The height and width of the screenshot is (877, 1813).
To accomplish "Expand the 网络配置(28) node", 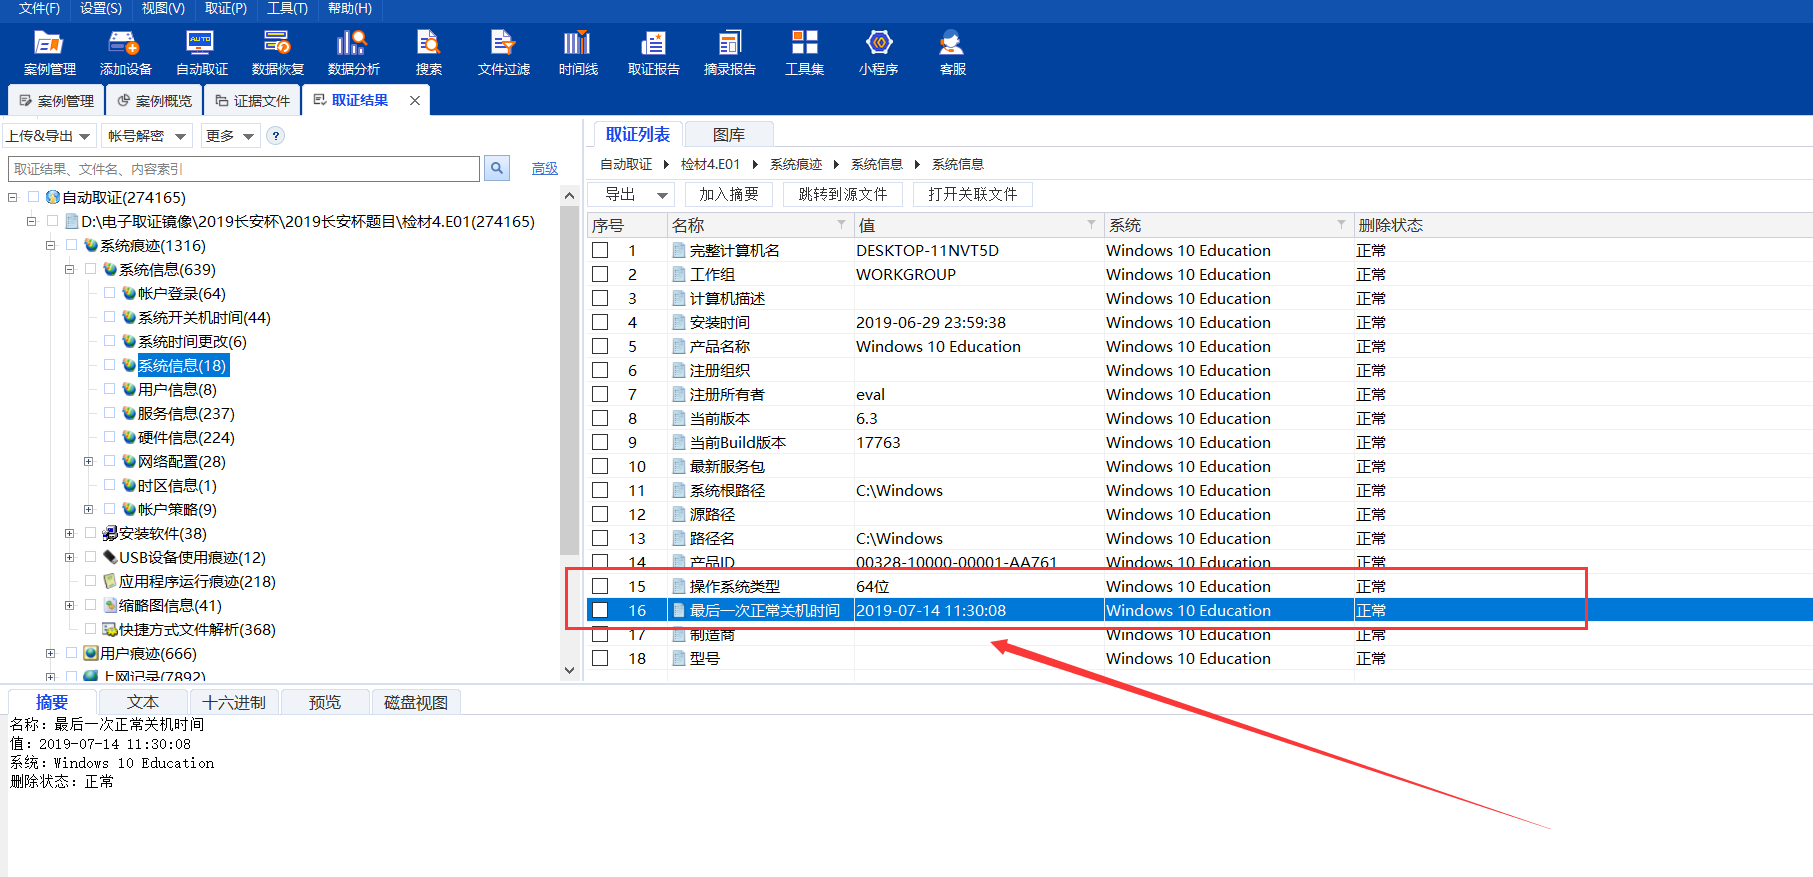I will 88,461.
